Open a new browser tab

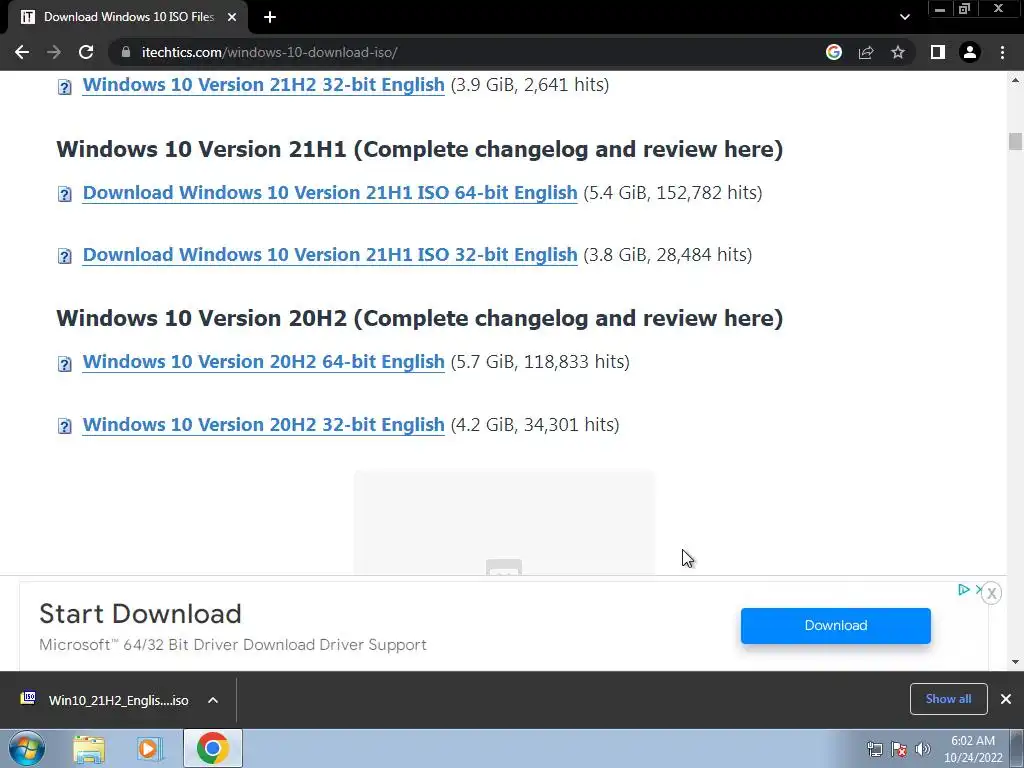point(270,17)
